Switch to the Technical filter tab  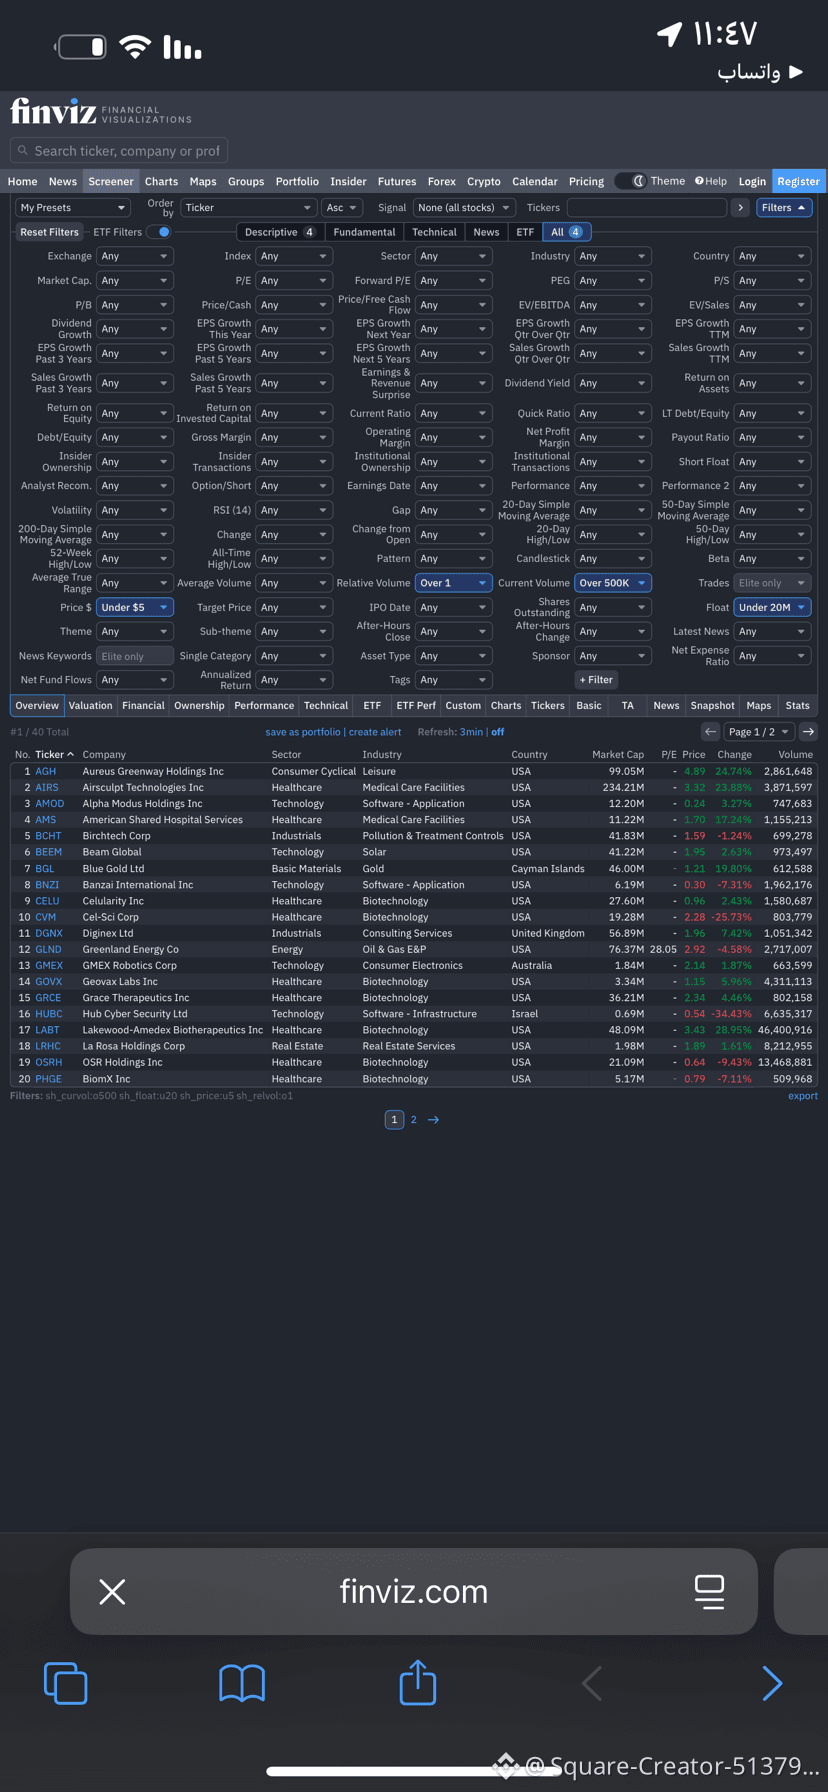434,232
